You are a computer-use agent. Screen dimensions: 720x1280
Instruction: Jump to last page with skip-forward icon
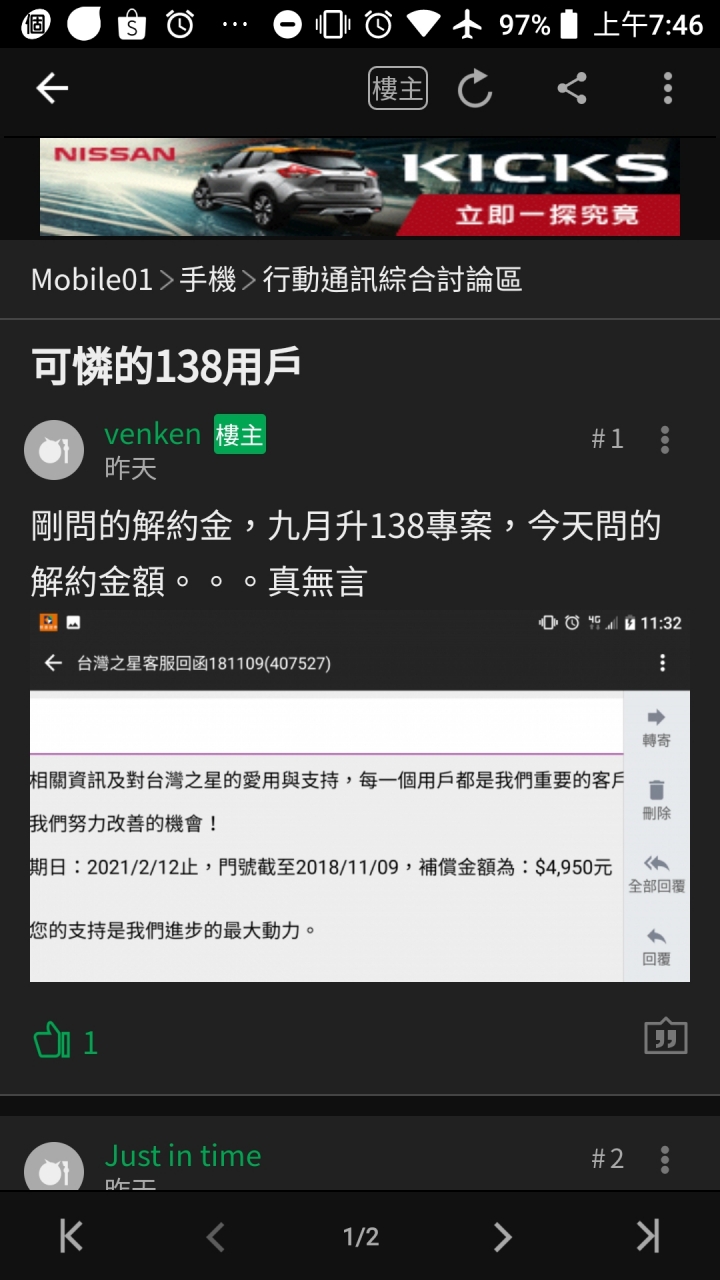(x=649, y=1237)
